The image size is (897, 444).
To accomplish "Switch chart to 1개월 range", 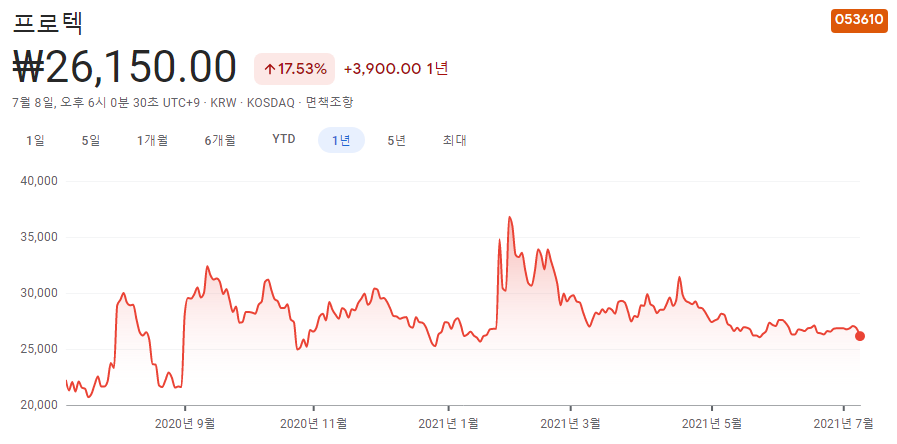I will [152, 140].
